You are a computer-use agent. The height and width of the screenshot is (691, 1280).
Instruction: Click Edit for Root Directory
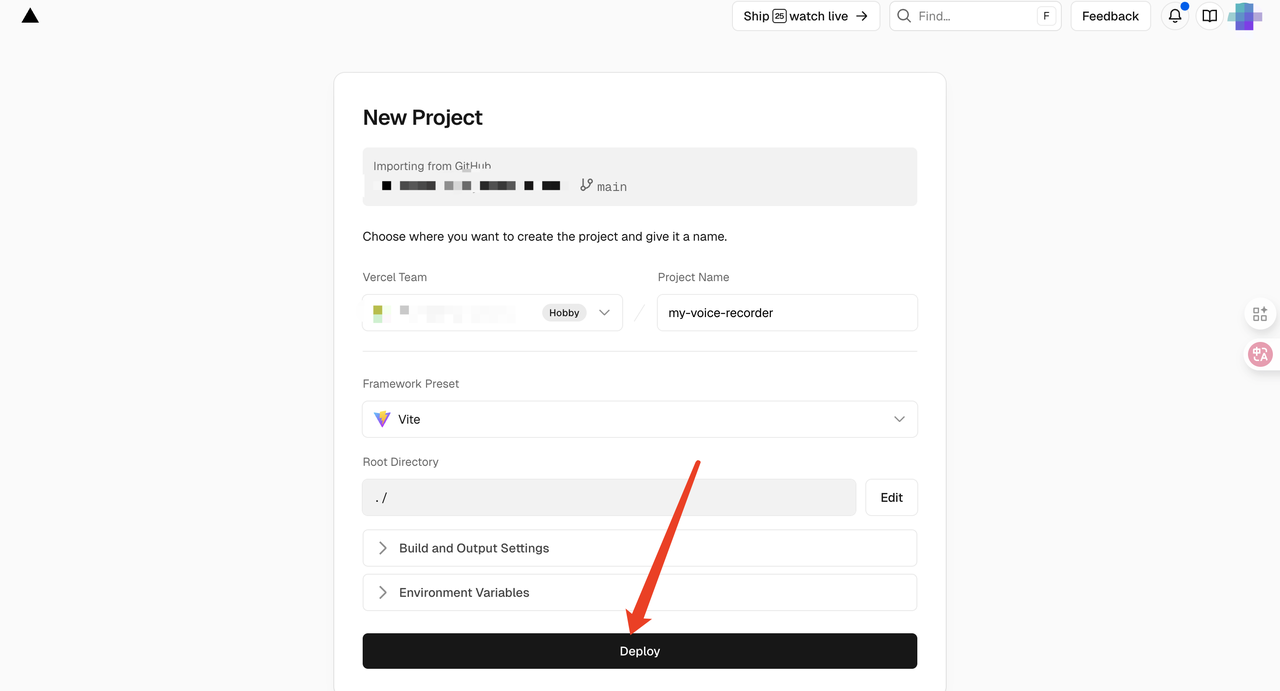tap(891, 497)
